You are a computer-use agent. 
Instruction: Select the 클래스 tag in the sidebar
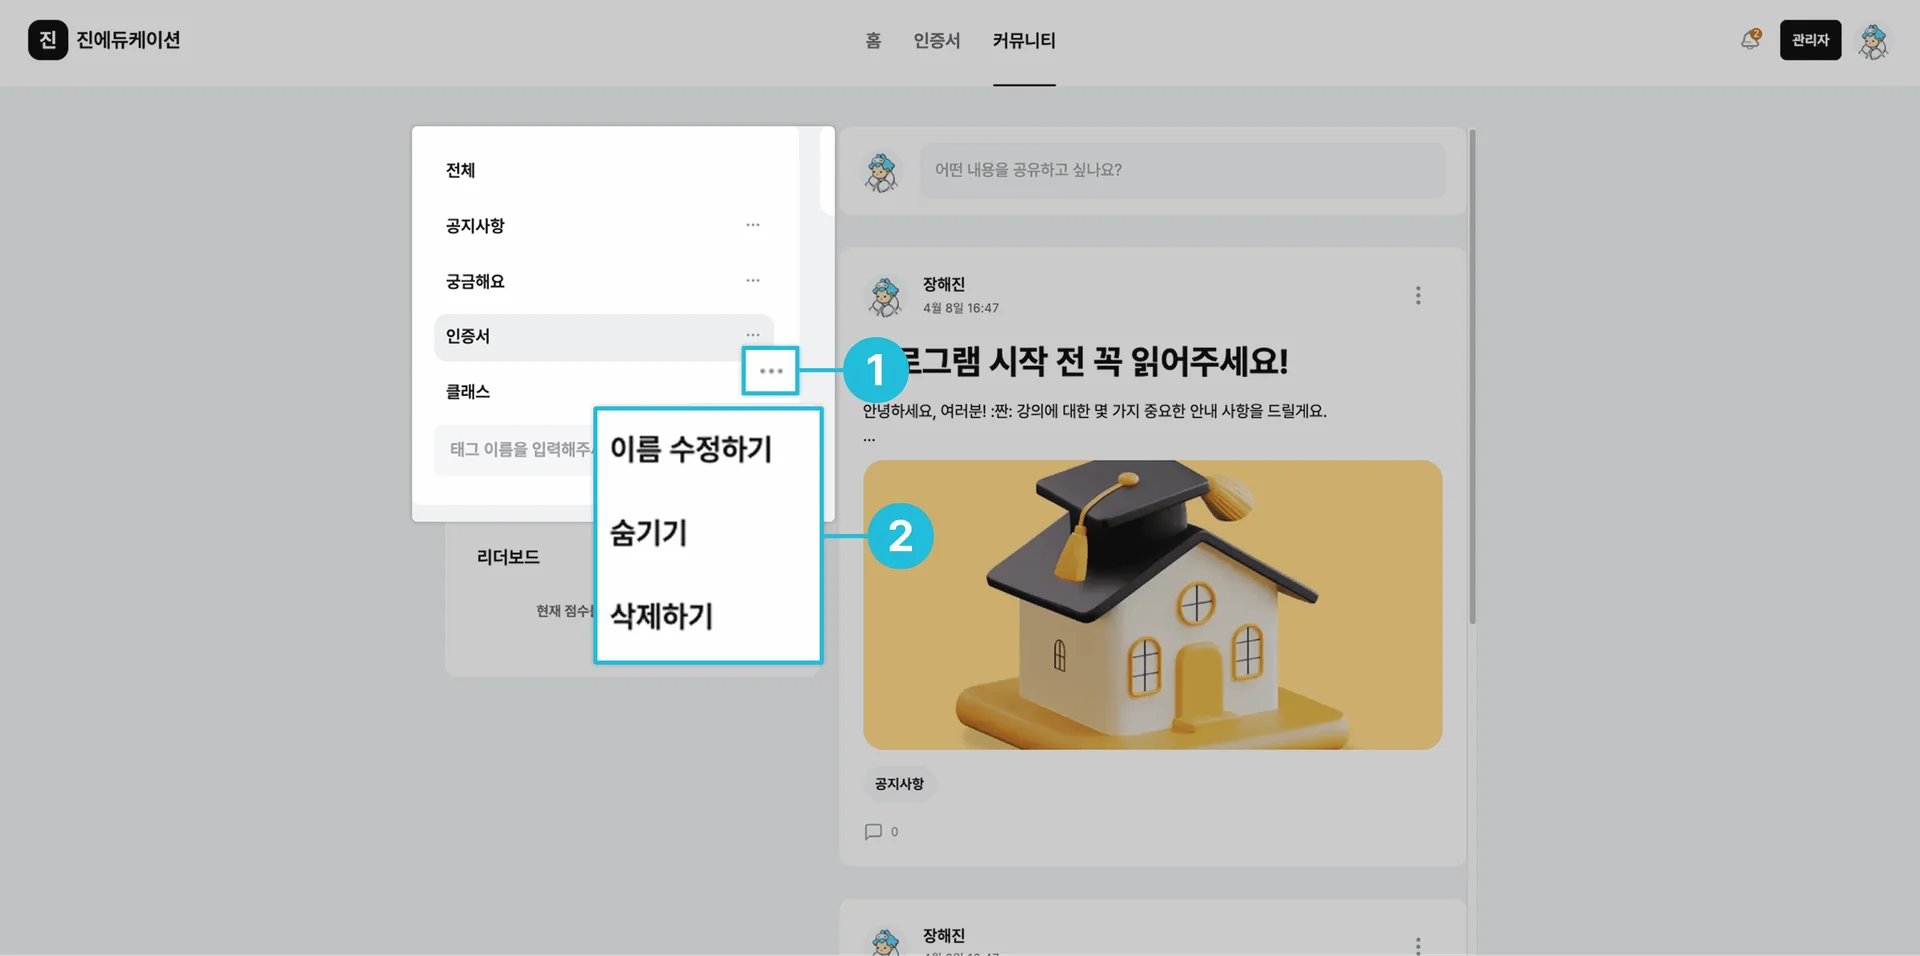[x=468, y=392]
